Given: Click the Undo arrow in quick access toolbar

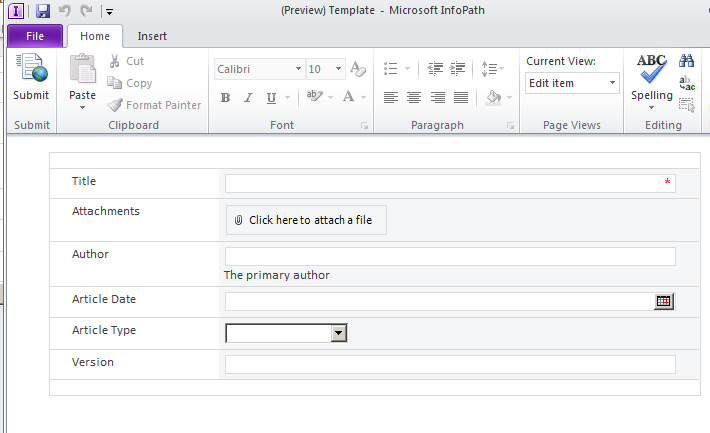Looking at the screenshot, I should pyautogui.click(x=65, y=10).
